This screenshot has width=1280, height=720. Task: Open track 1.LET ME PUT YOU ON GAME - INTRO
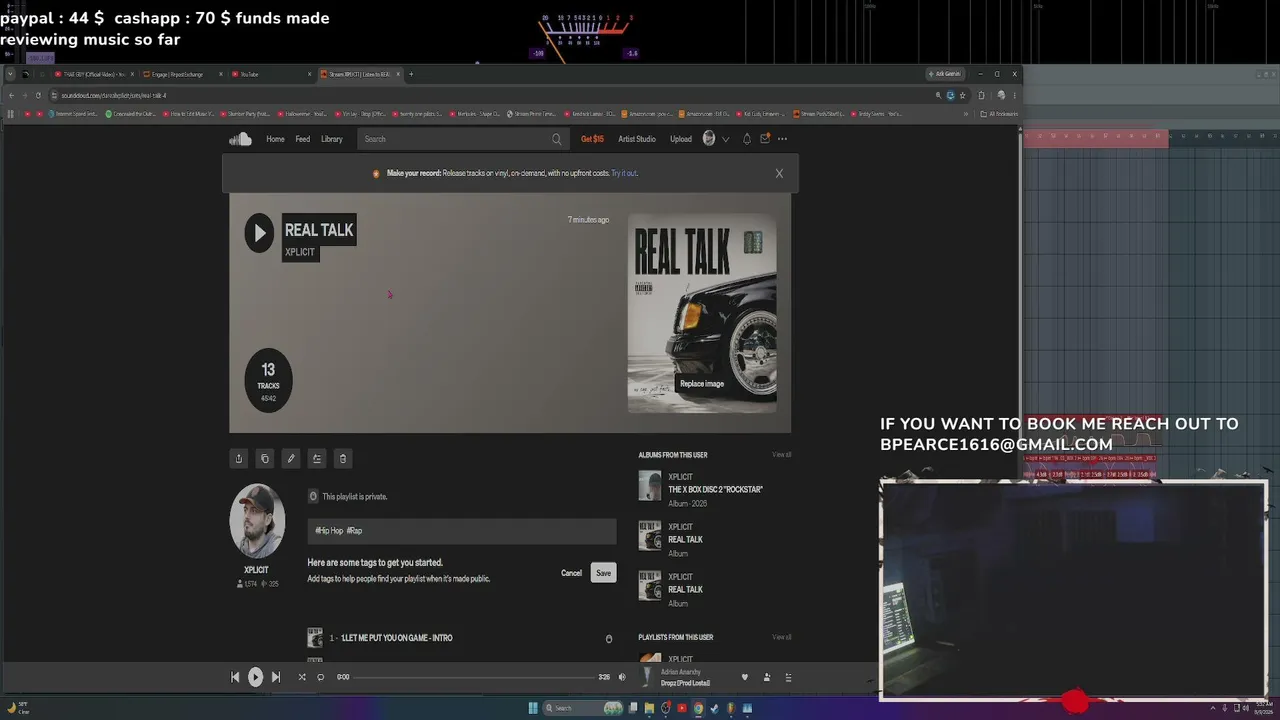click(396, 638)
